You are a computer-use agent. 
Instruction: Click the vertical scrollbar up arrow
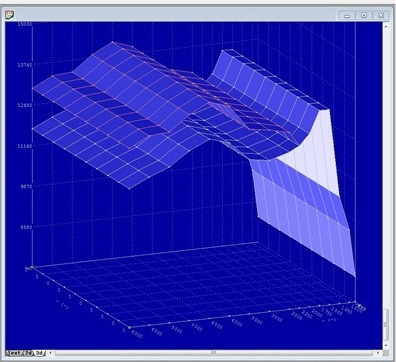(x=386, y=25)
